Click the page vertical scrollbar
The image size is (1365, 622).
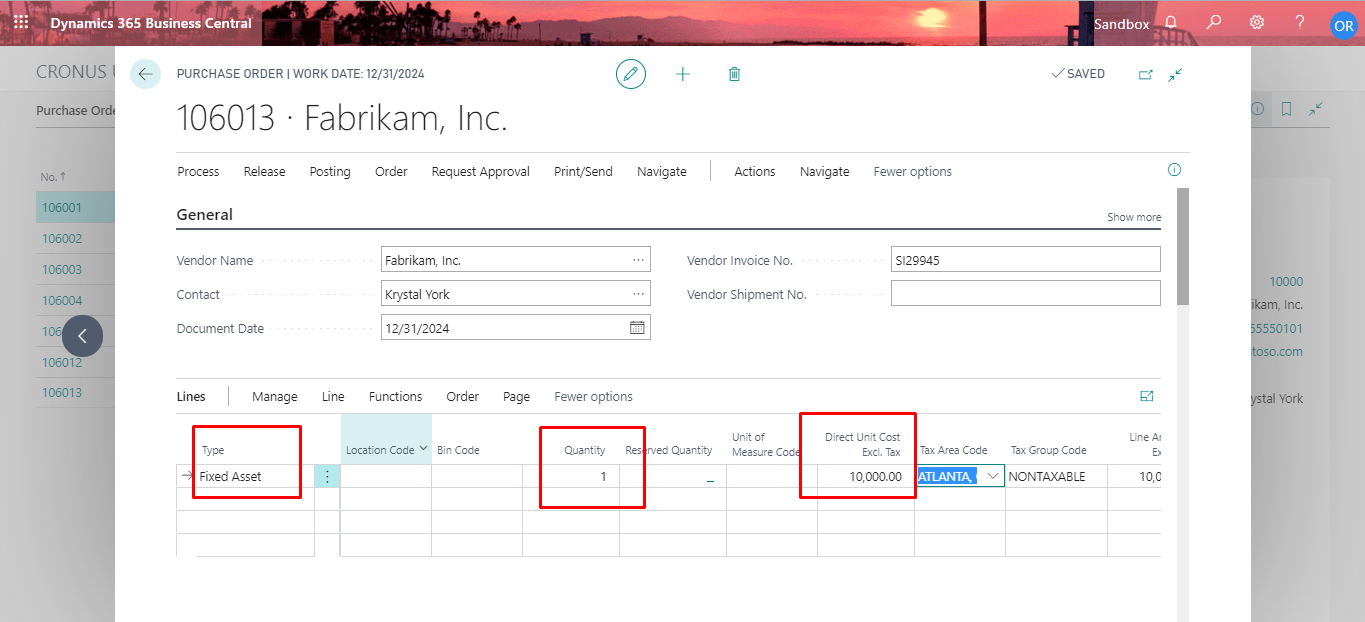1183,246
